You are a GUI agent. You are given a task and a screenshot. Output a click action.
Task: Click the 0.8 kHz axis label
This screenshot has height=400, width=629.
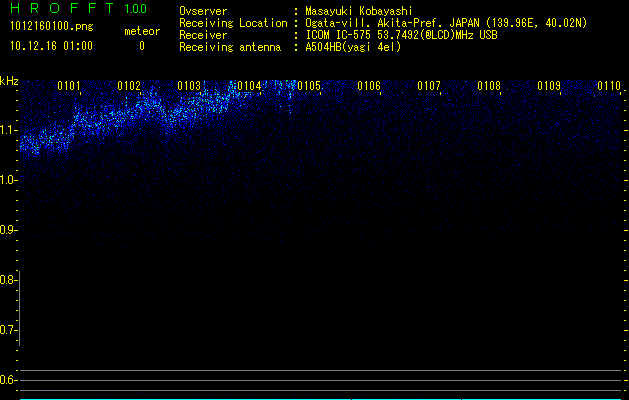[x=8, y=280]
